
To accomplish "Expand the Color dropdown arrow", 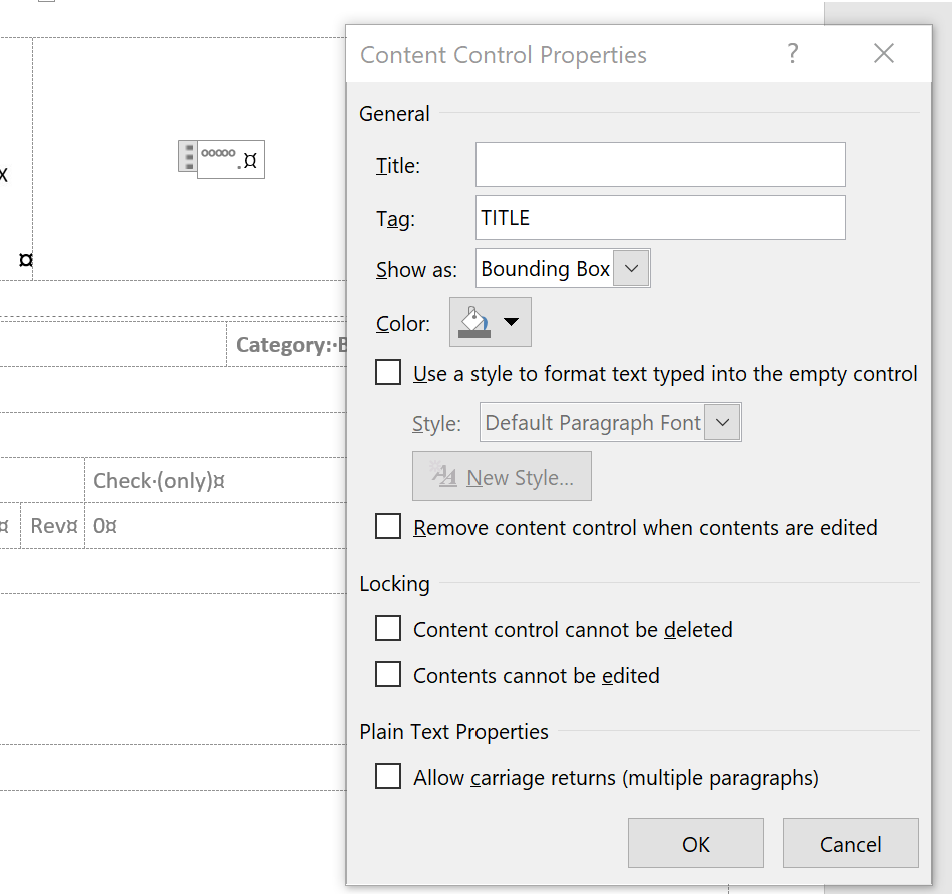I will pos(512,322).
